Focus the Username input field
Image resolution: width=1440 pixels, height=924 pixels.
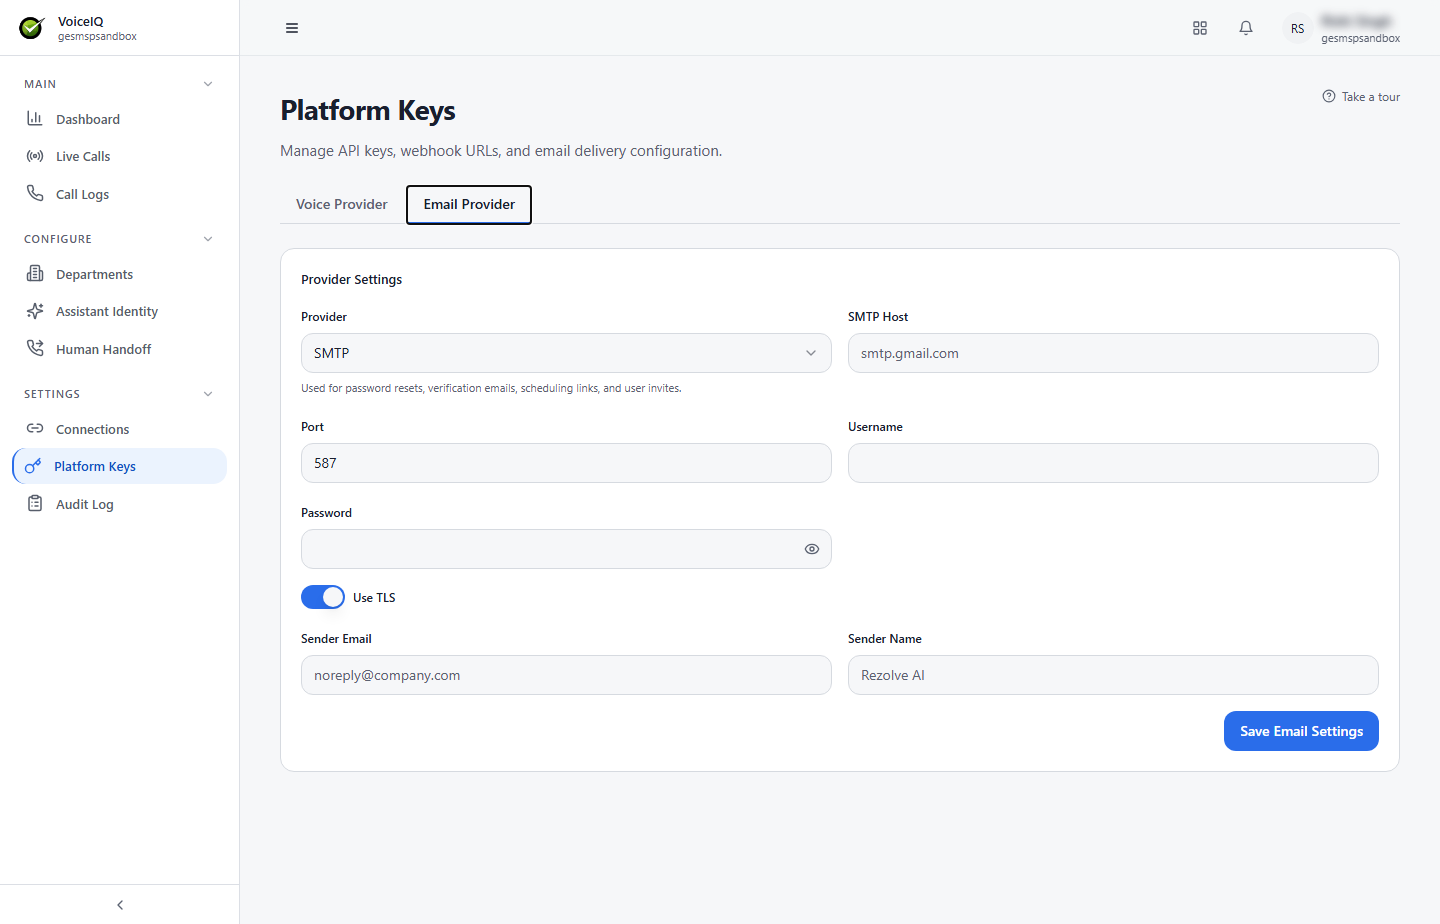tap(1113, 463)
